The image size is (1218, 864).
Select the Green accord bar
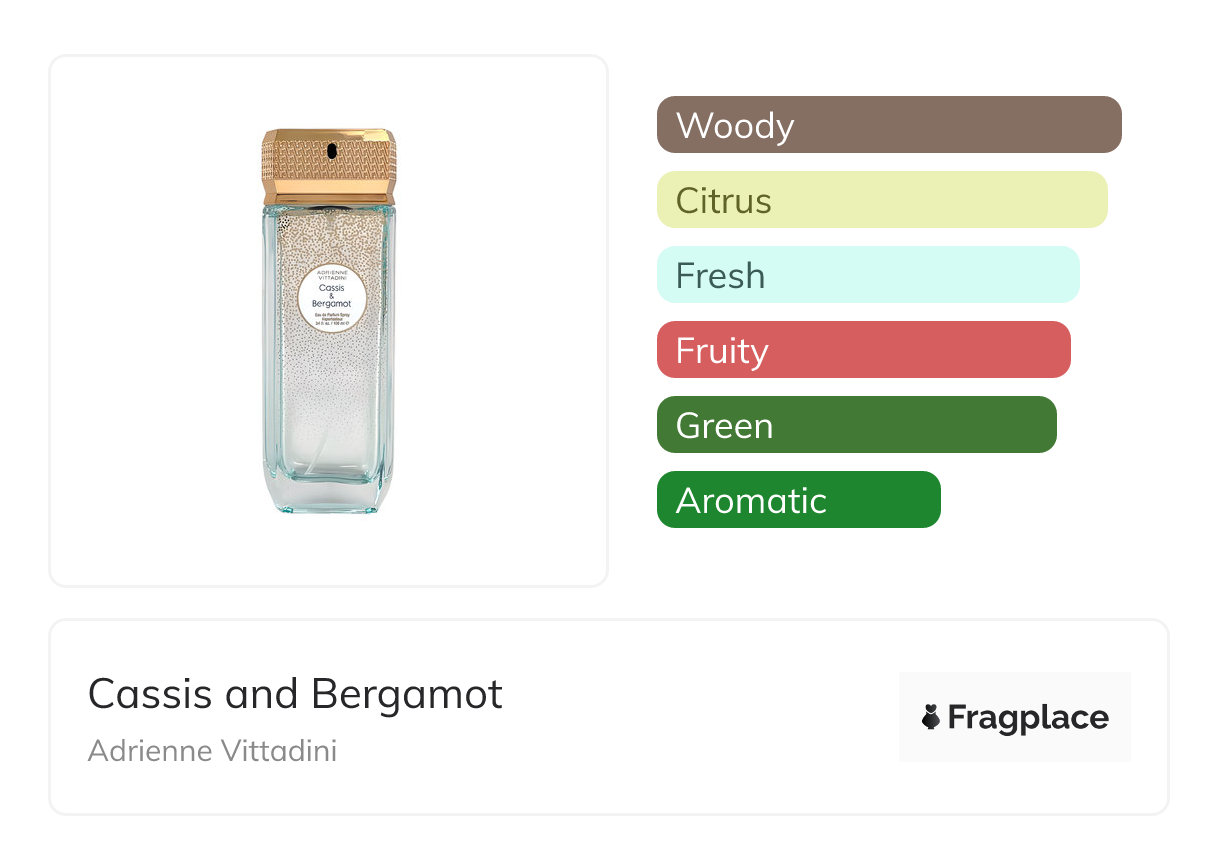pos(856,425)
